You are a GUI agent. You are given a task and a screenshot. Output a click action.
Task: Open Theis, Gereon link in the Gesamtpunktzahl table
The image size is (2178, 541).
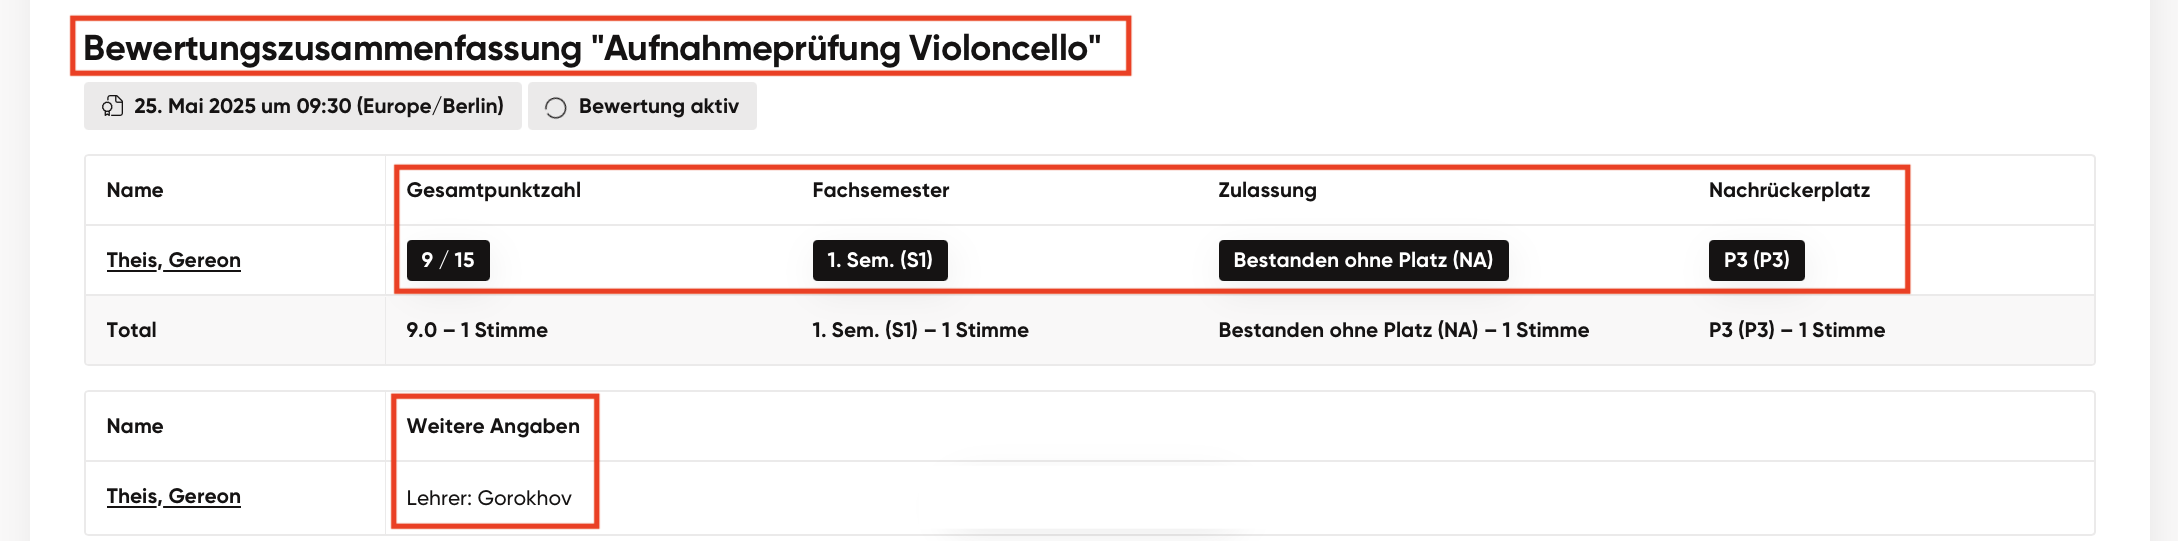click(x=173, y=260)
